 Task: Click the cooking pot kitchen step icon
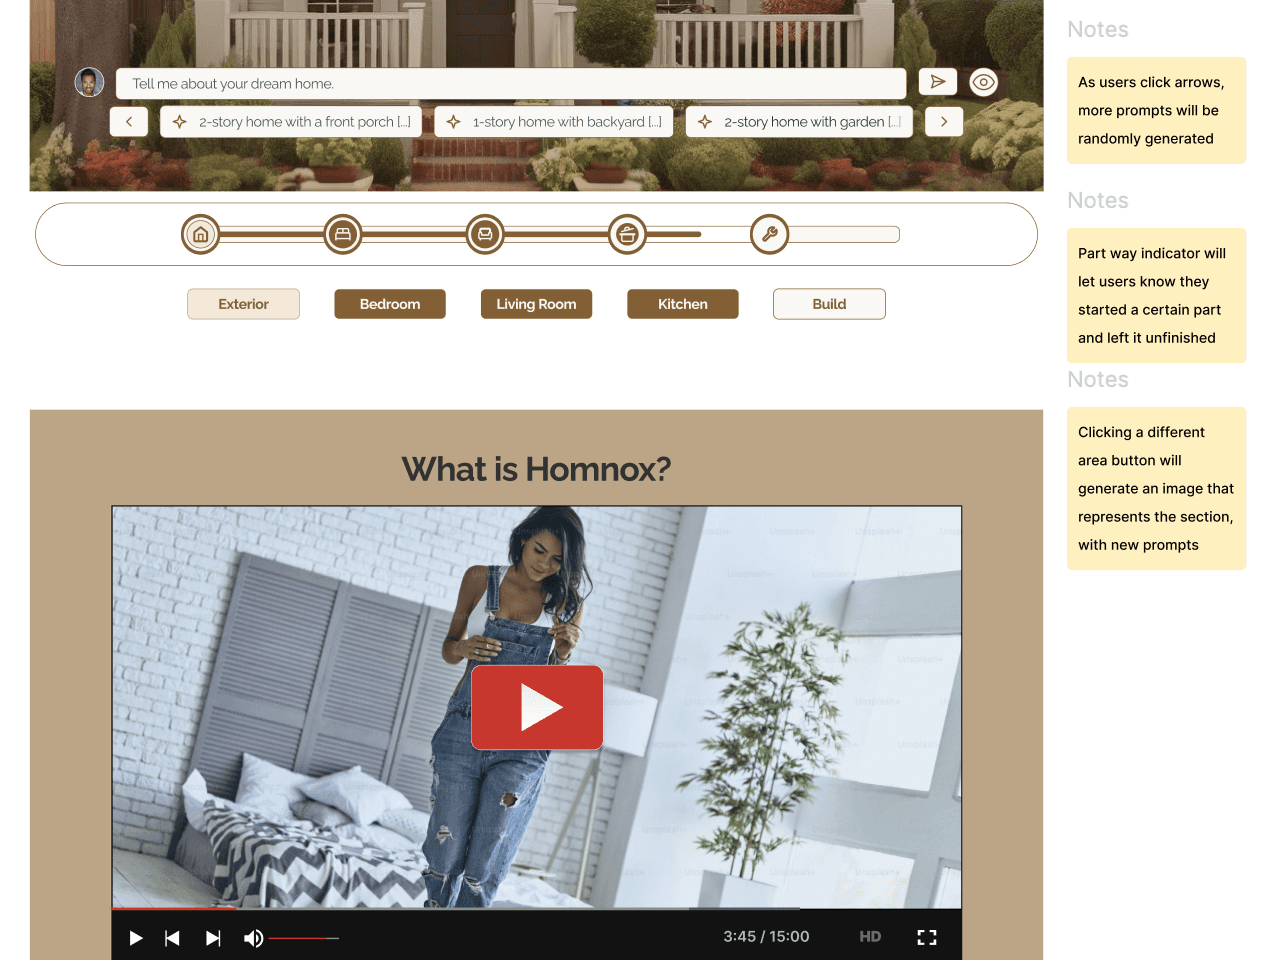(627, 235)
